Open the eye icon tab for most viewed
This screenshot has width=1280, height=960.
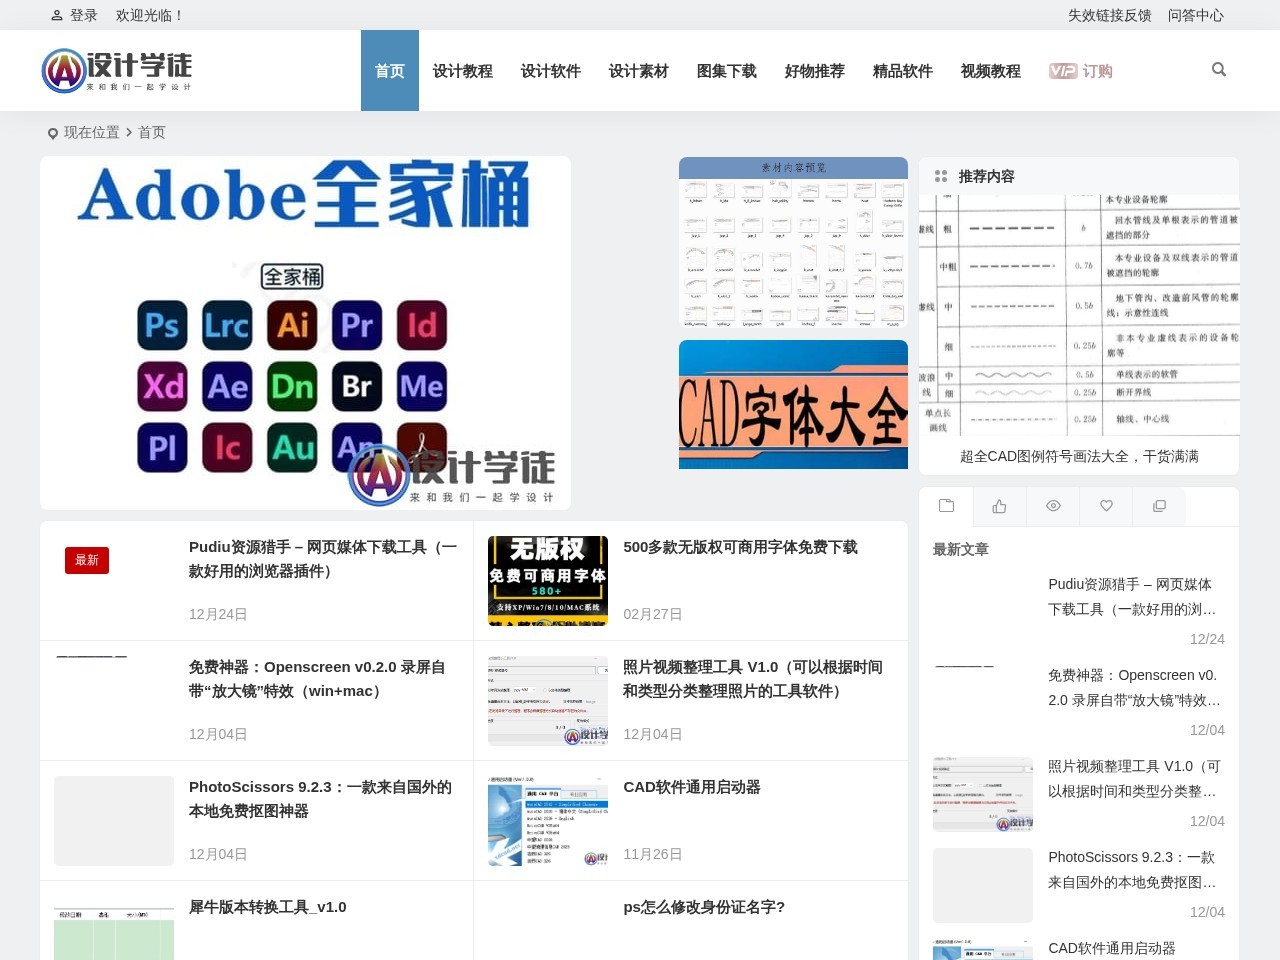[1052, 506]
